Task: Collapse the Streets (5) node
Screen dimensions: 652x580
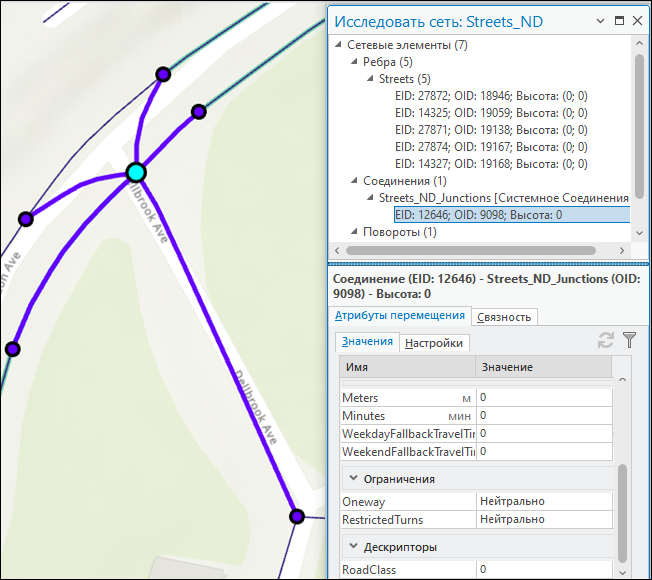Action: click(x=370, y=78)
